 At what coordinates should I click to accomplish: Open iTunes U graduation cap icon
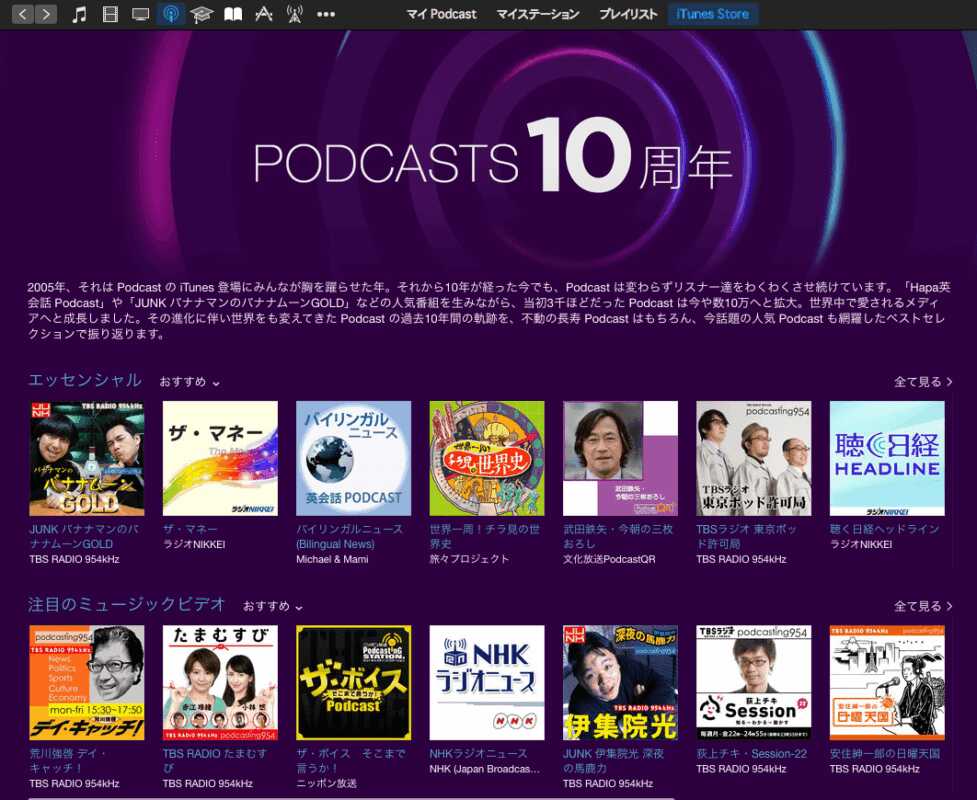pyautogui.click(x=202, y=14)
